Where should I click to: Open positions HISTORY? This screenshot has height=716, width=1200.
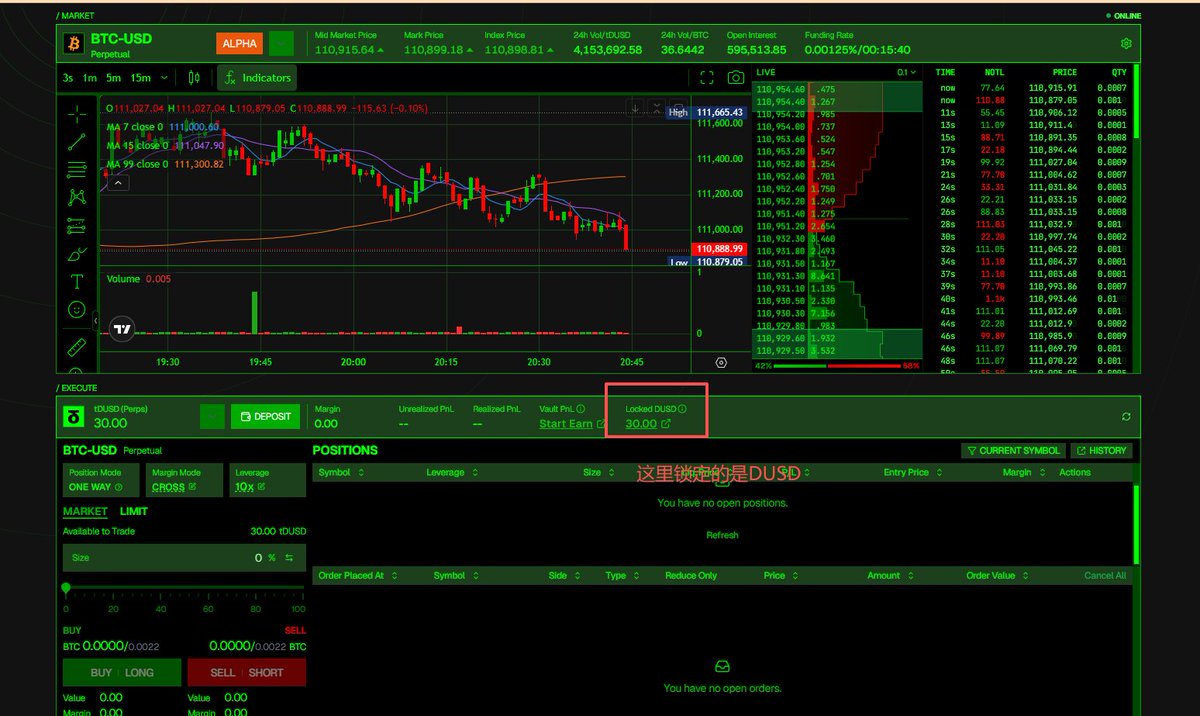tap(1101, 451)
